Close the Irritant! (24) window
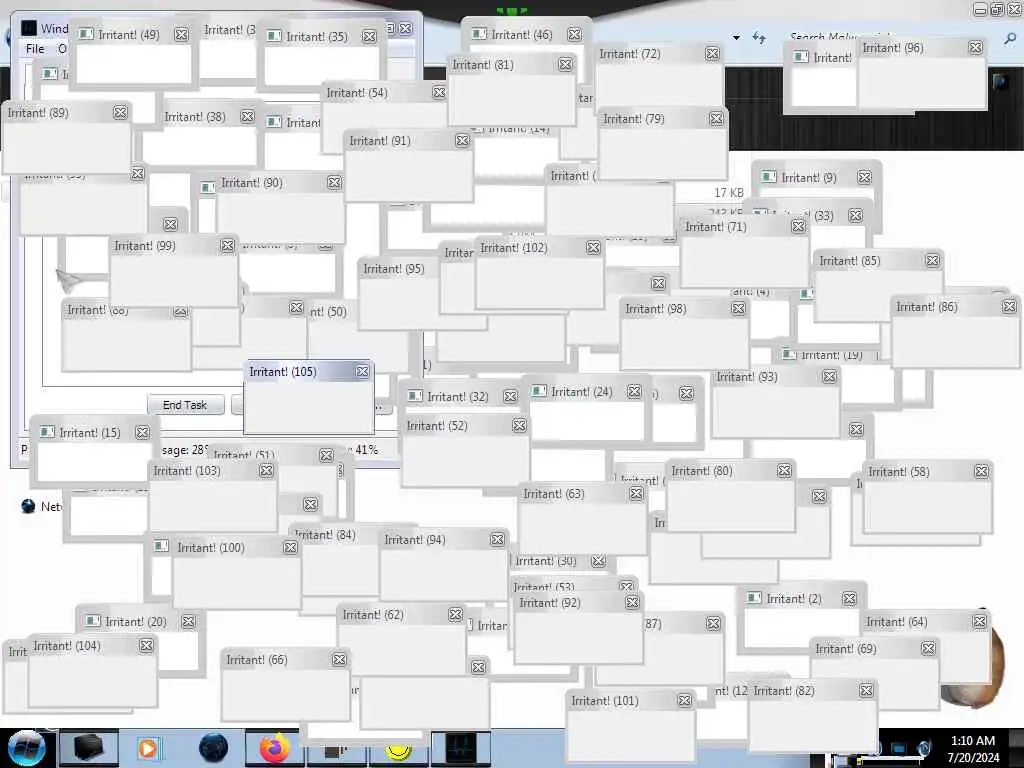1024x768 pixels. coord(634,391)
